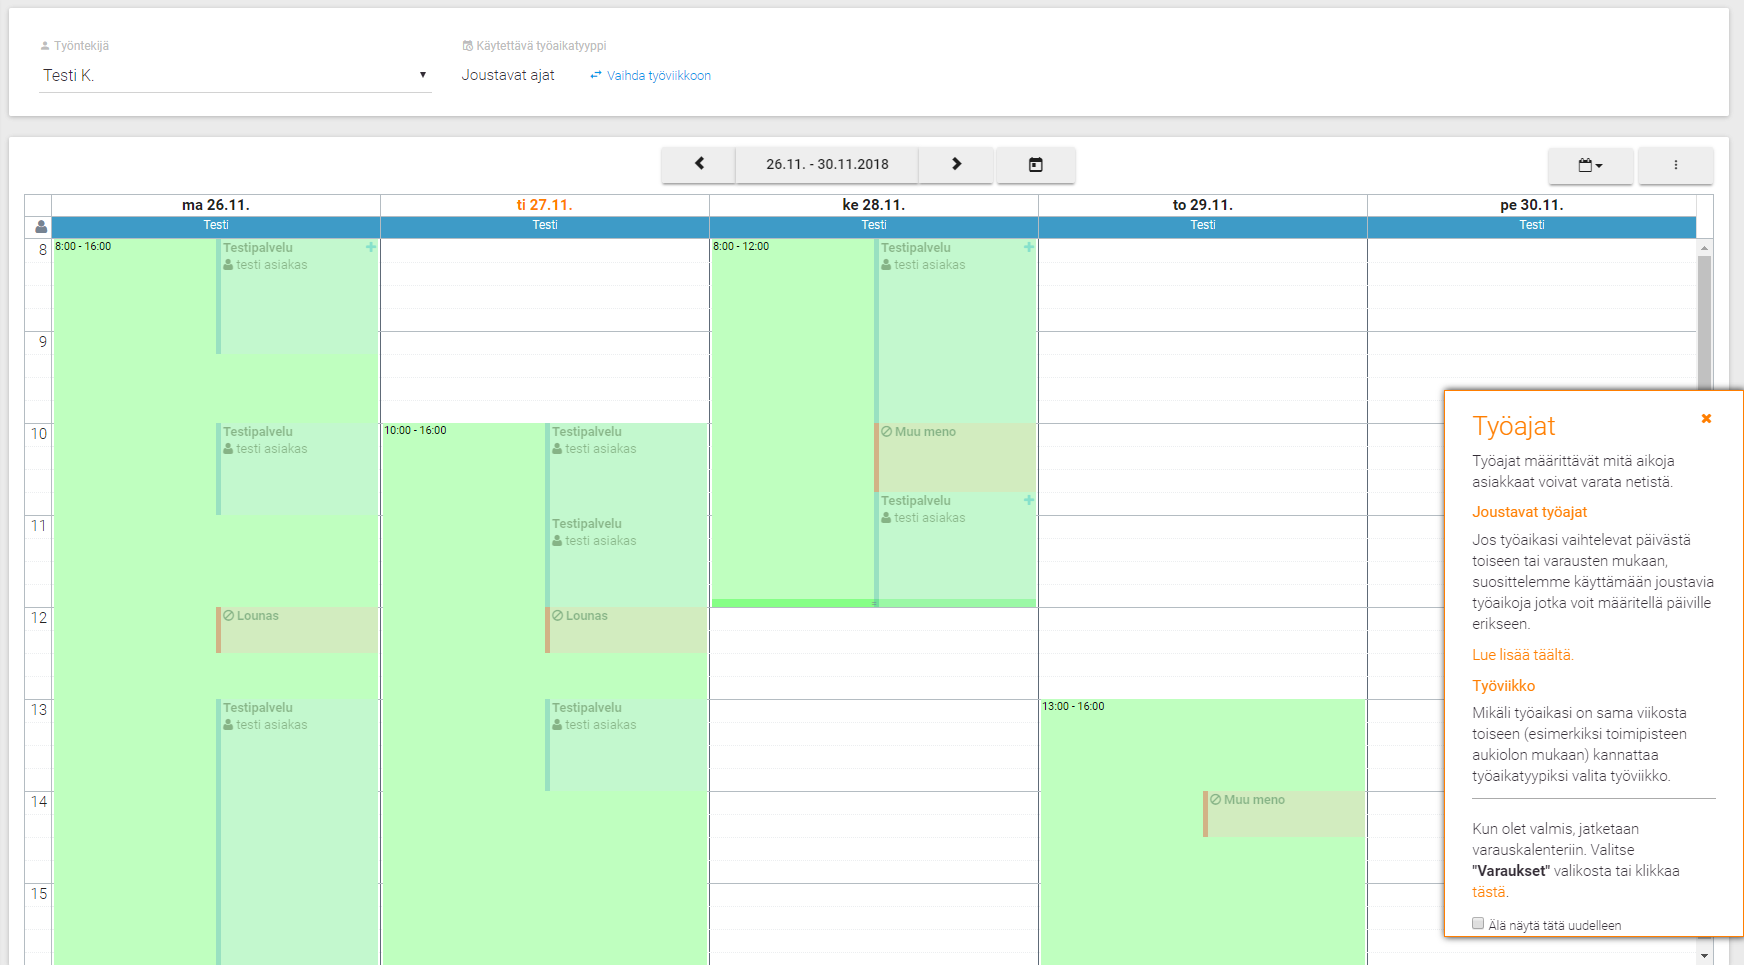Click plus icon on Wednesday 11:00 Testipalvelu

[x=1029, y=500]
